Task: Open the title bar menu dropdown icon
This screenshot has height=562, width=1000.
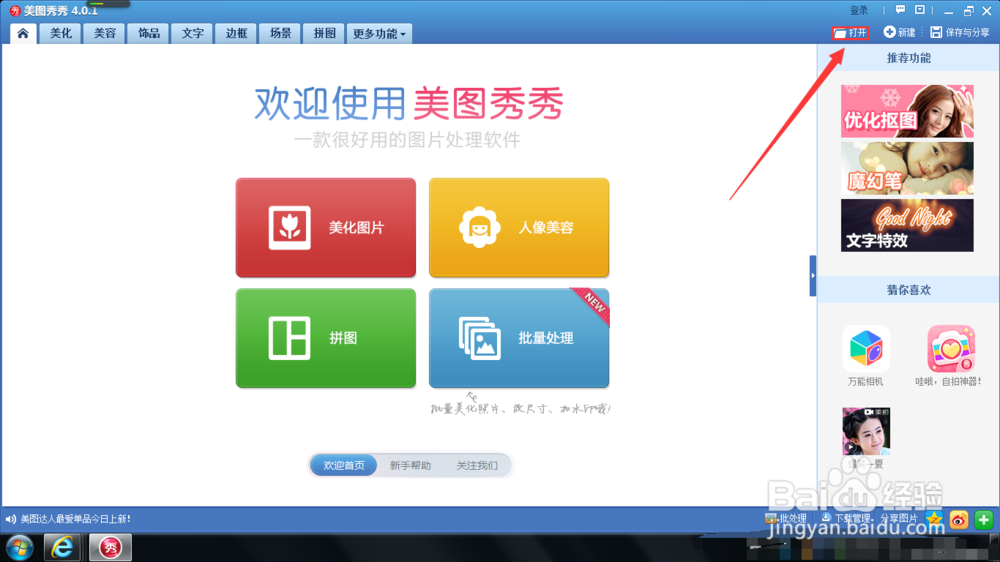Action: point(920,10)
